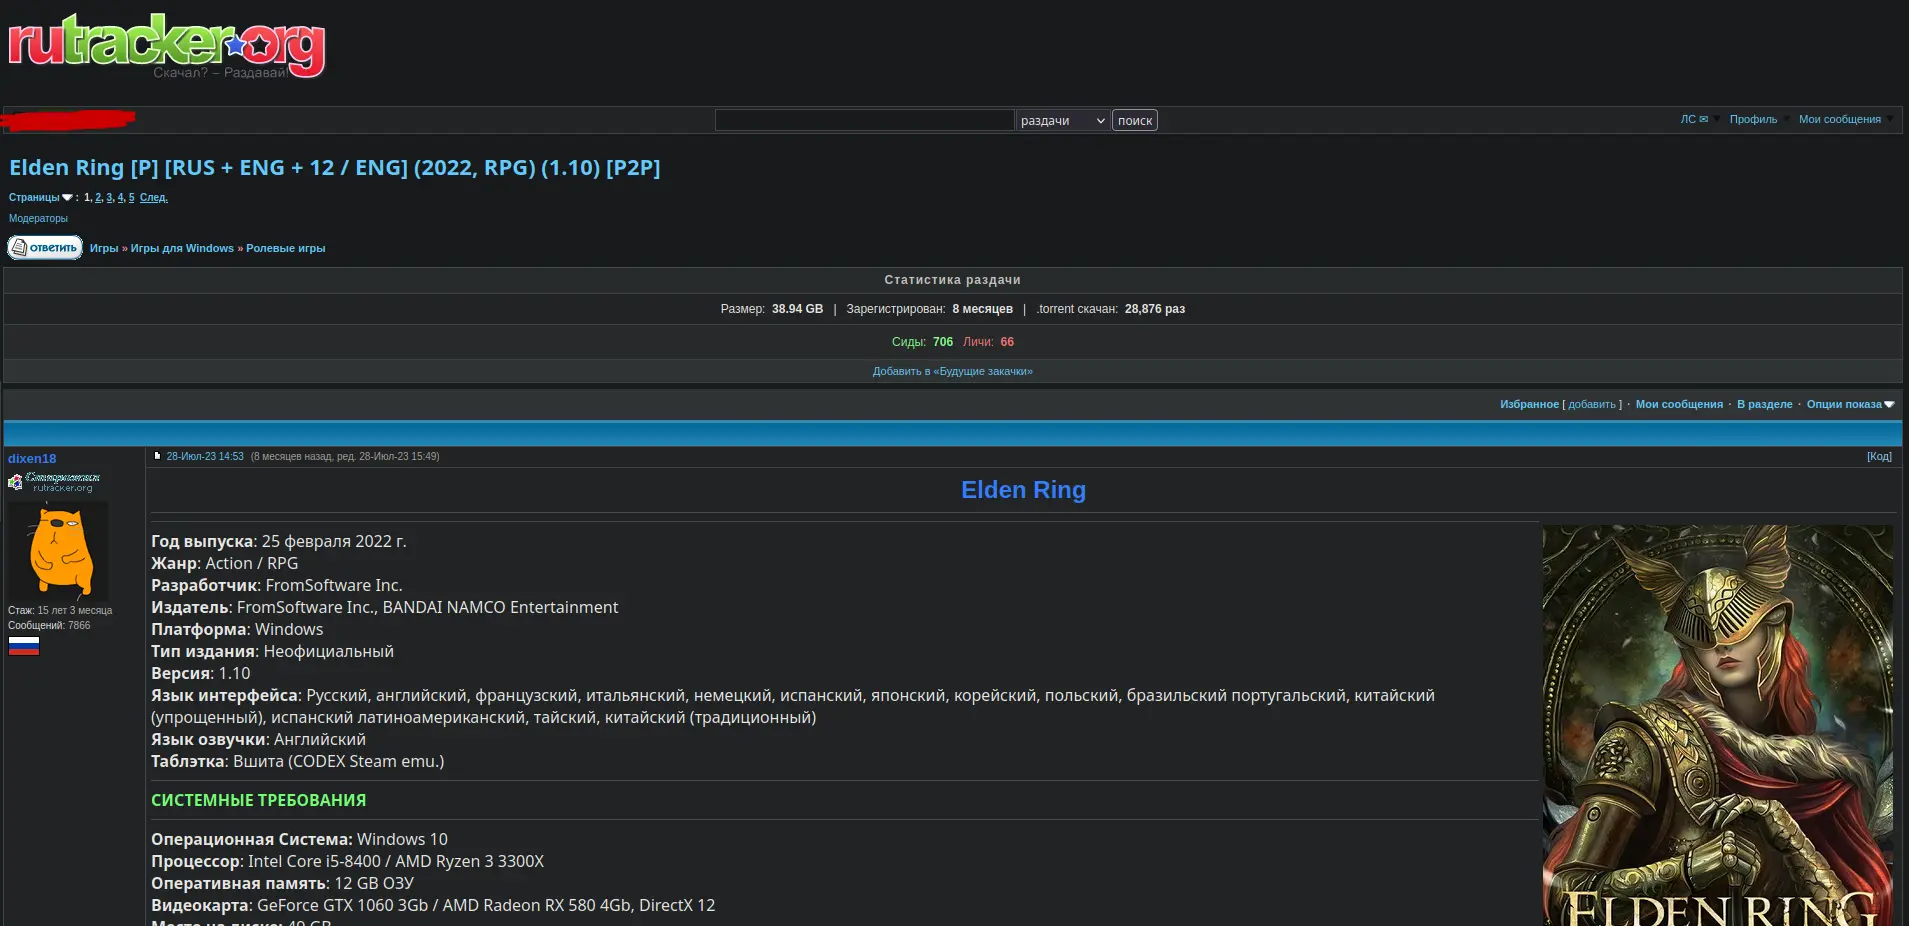Image resolution: width=1909 pixels, height=926 pixels.
Task: Go to page 2 of the topic
Action: (98, 198)
